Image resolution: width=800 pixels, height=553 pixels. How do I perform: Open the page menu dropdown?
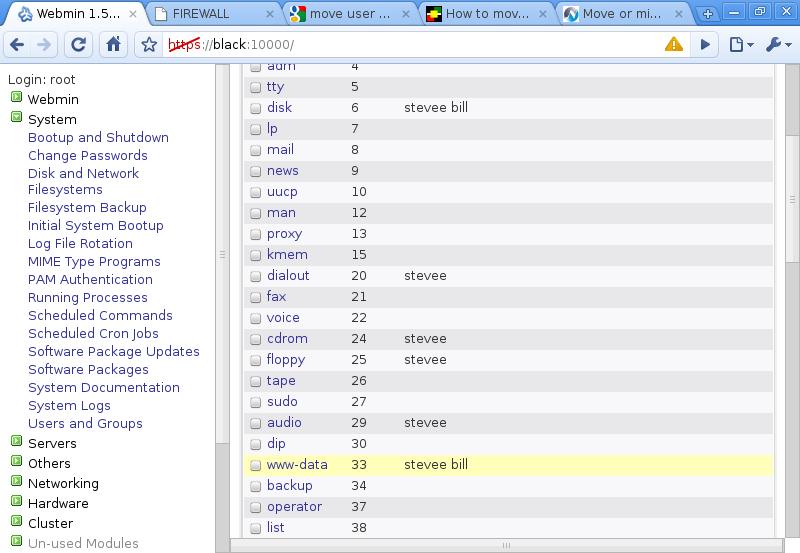[x=740, y=45]
